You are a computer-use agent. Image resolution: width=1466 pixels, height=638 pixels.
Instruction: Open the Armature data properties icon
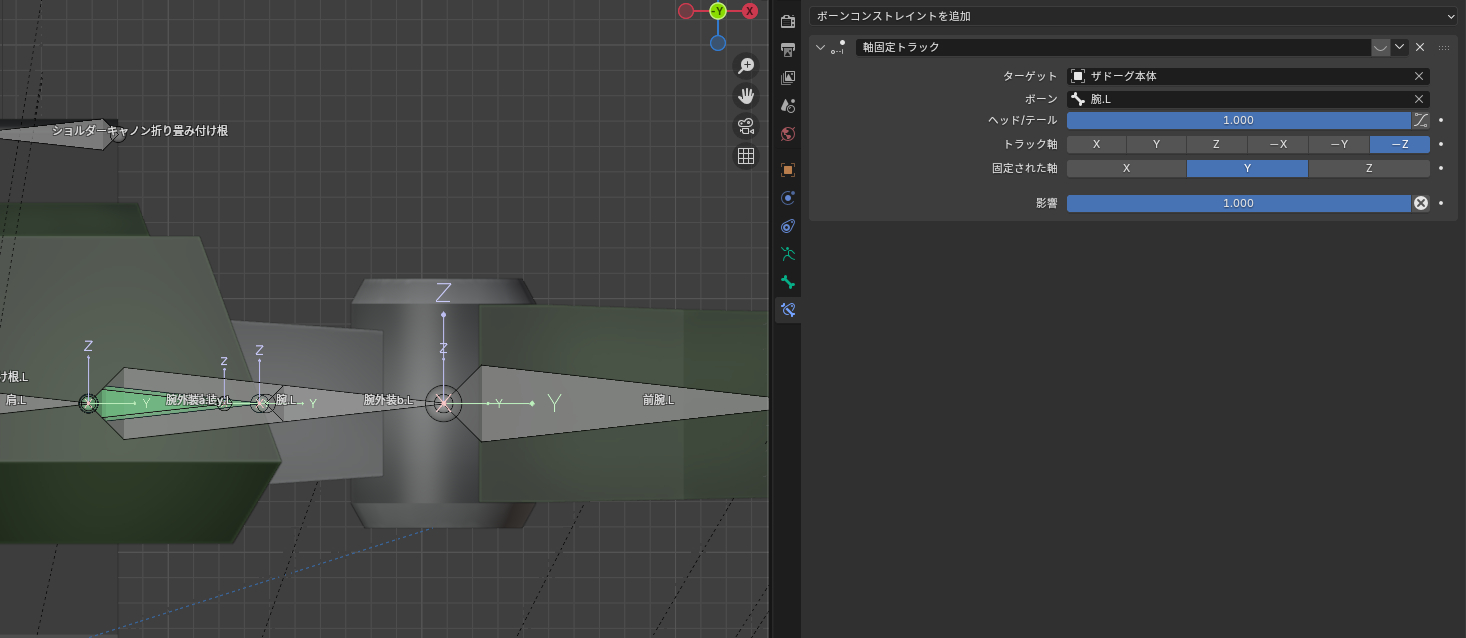pos(788,253)
